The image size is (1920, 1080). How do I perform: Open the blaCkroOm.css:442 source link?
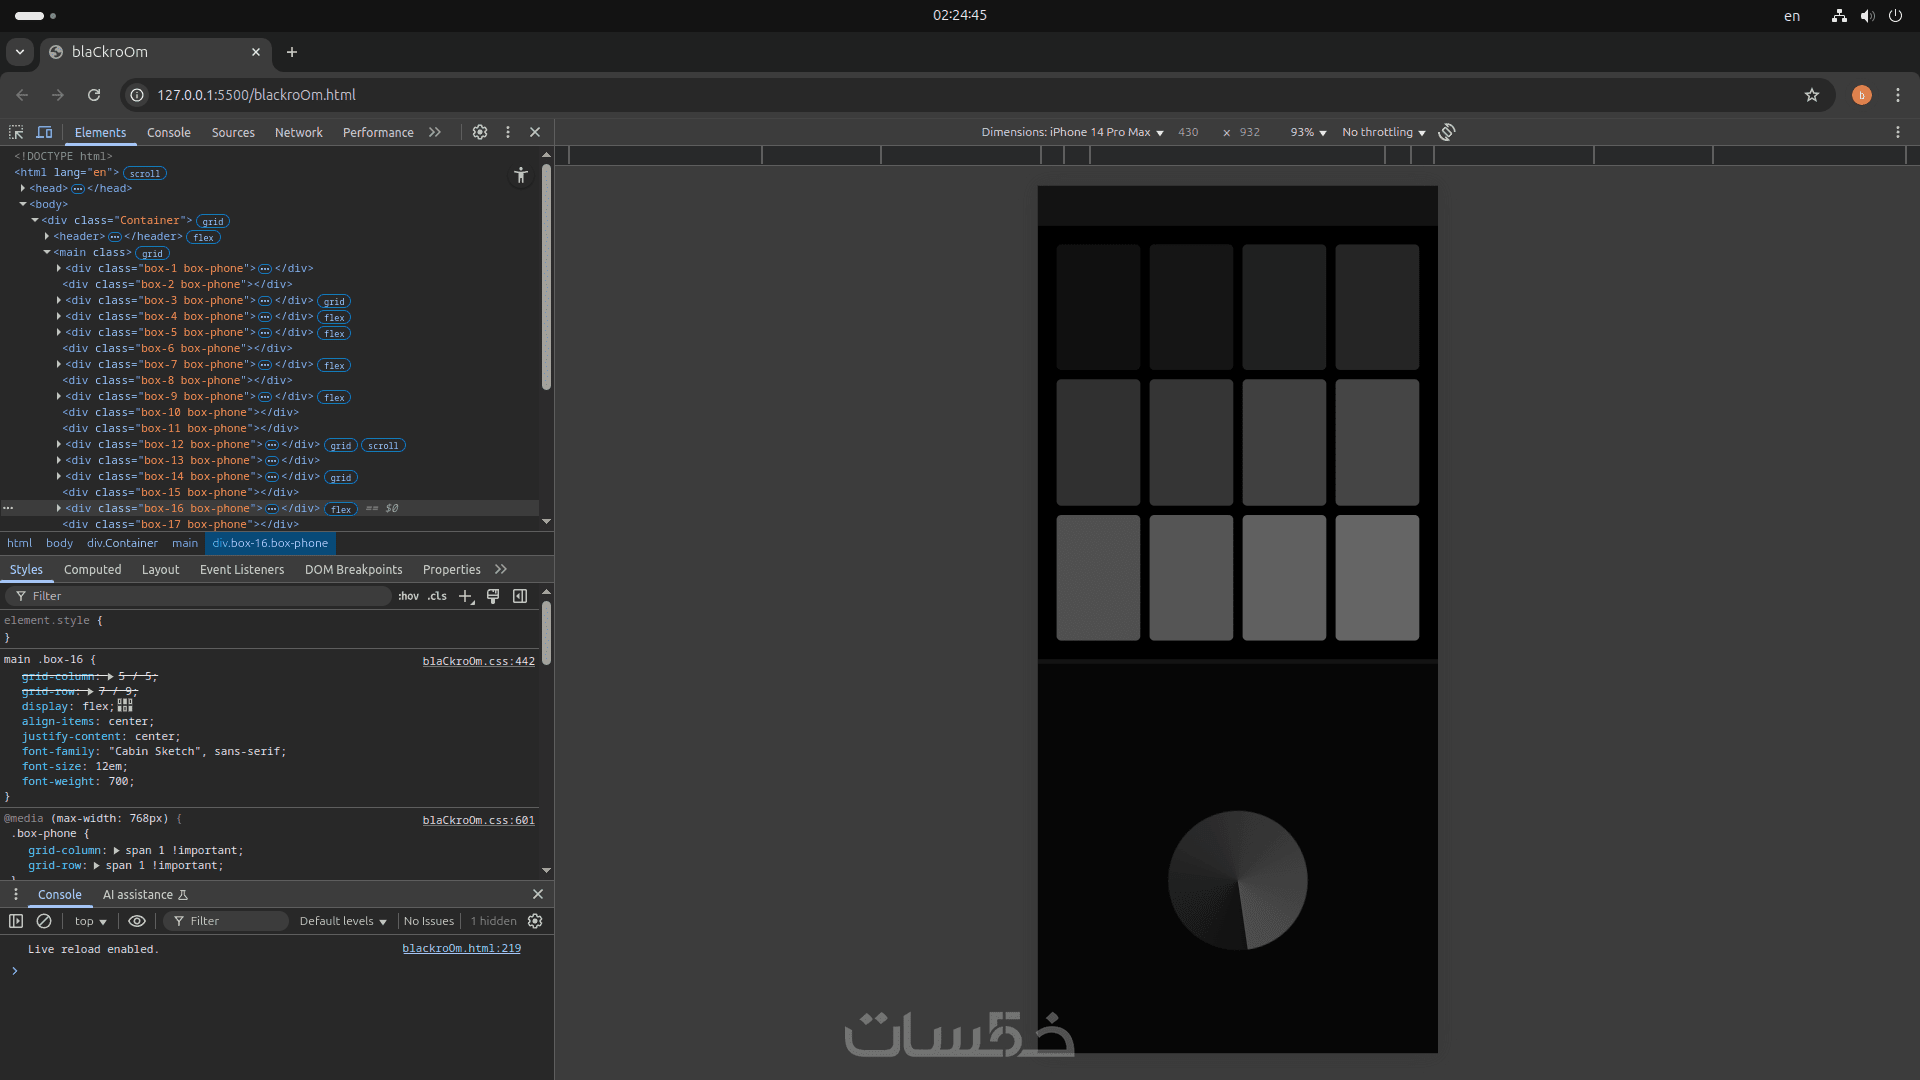click(478, 661)
